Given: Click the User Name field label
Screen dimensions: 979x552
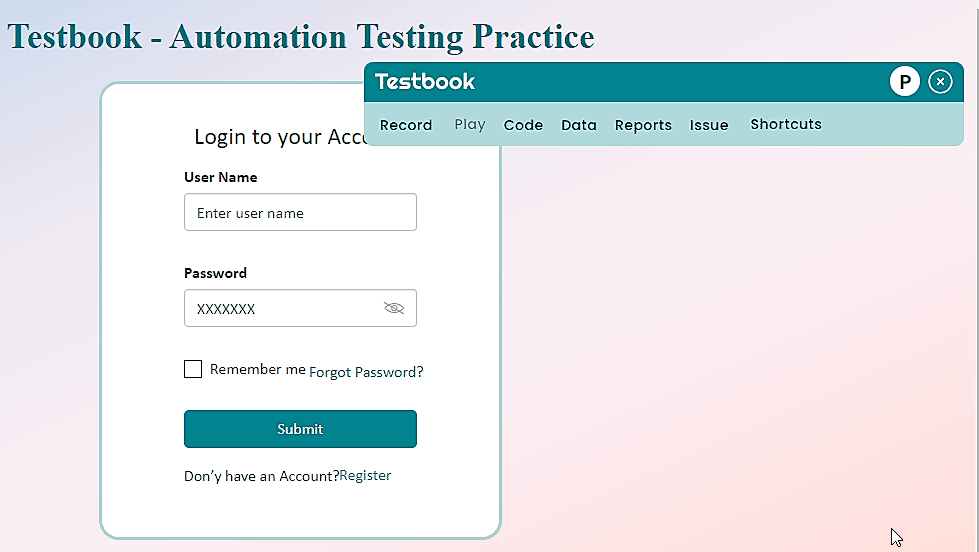Looking at the screenshot, I should 221,177.
